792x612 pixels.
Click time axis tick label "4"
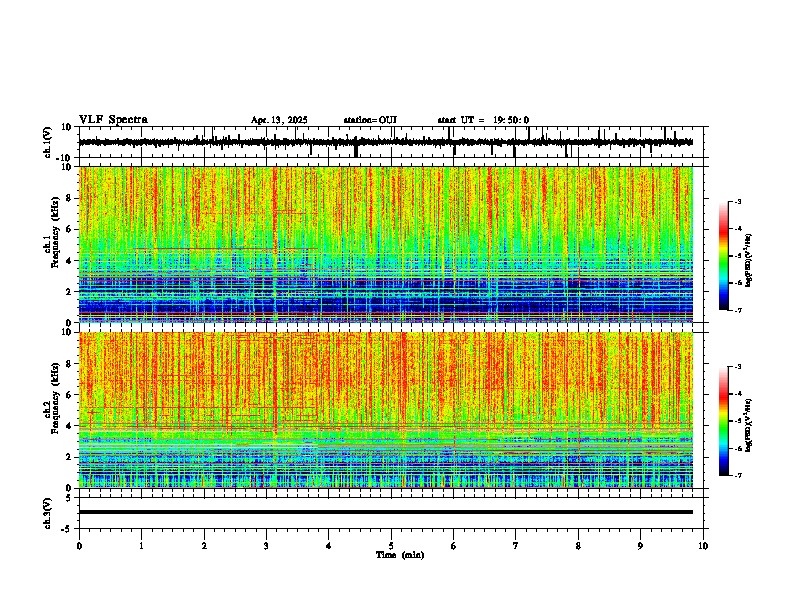coord(329,546)
